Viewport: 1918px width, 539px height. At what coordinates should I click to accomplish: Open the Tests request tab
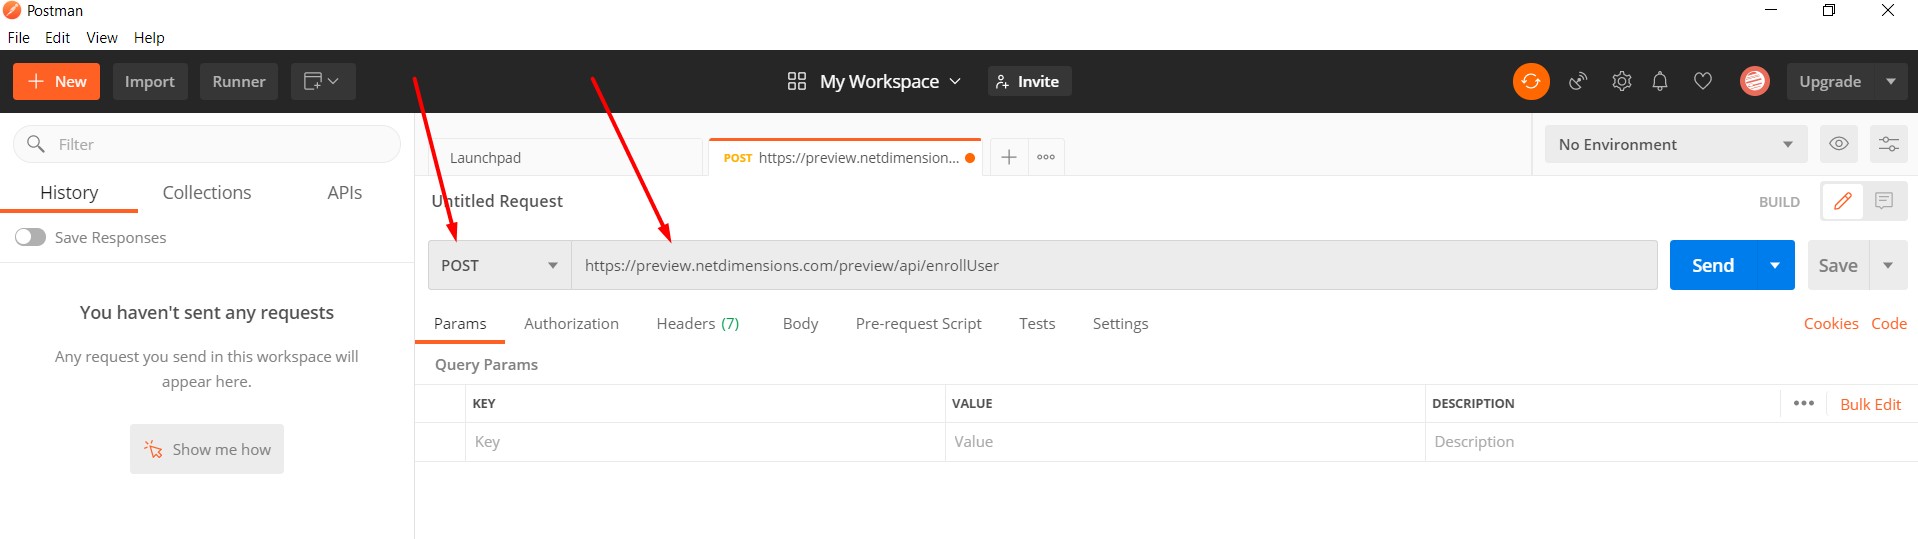(1037, 323)
